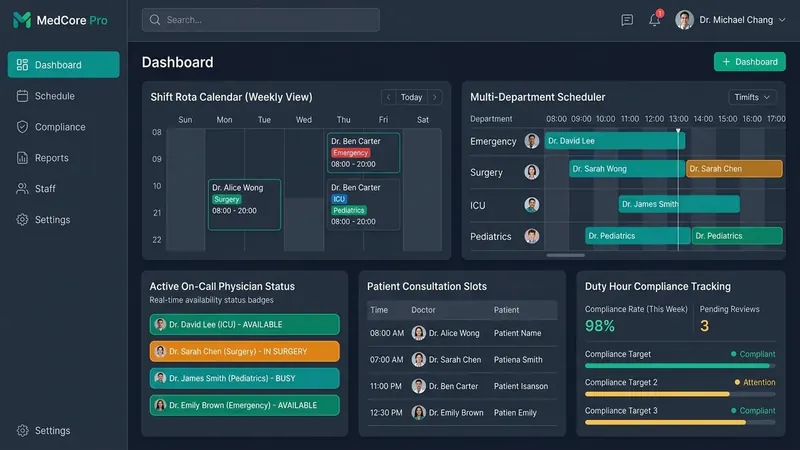Click Dr. Michael Chang's profile avatar
This screenshot has height=450, width=800.
click(x=684, y=20)
